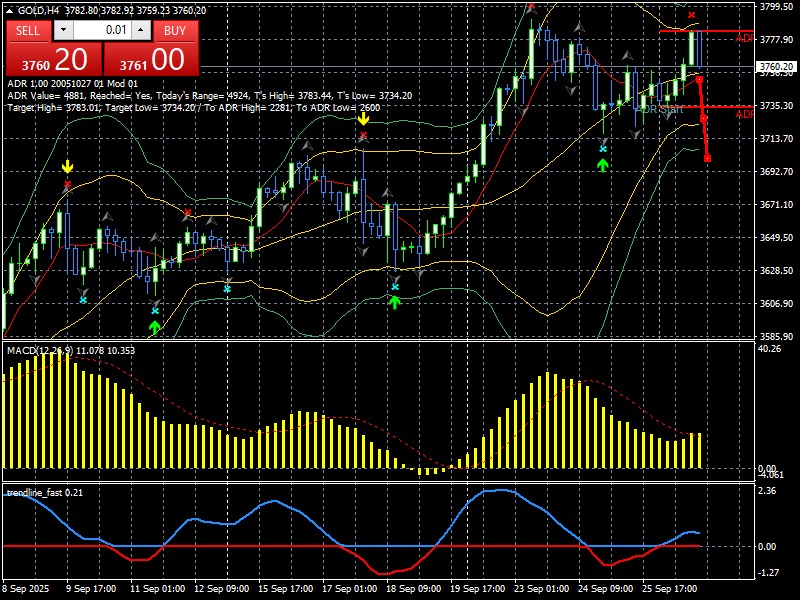Click the red cross marker near 12 Sep
Viewport: 800px width, 600px height.
pyautogui.click(x=188, y=212)
